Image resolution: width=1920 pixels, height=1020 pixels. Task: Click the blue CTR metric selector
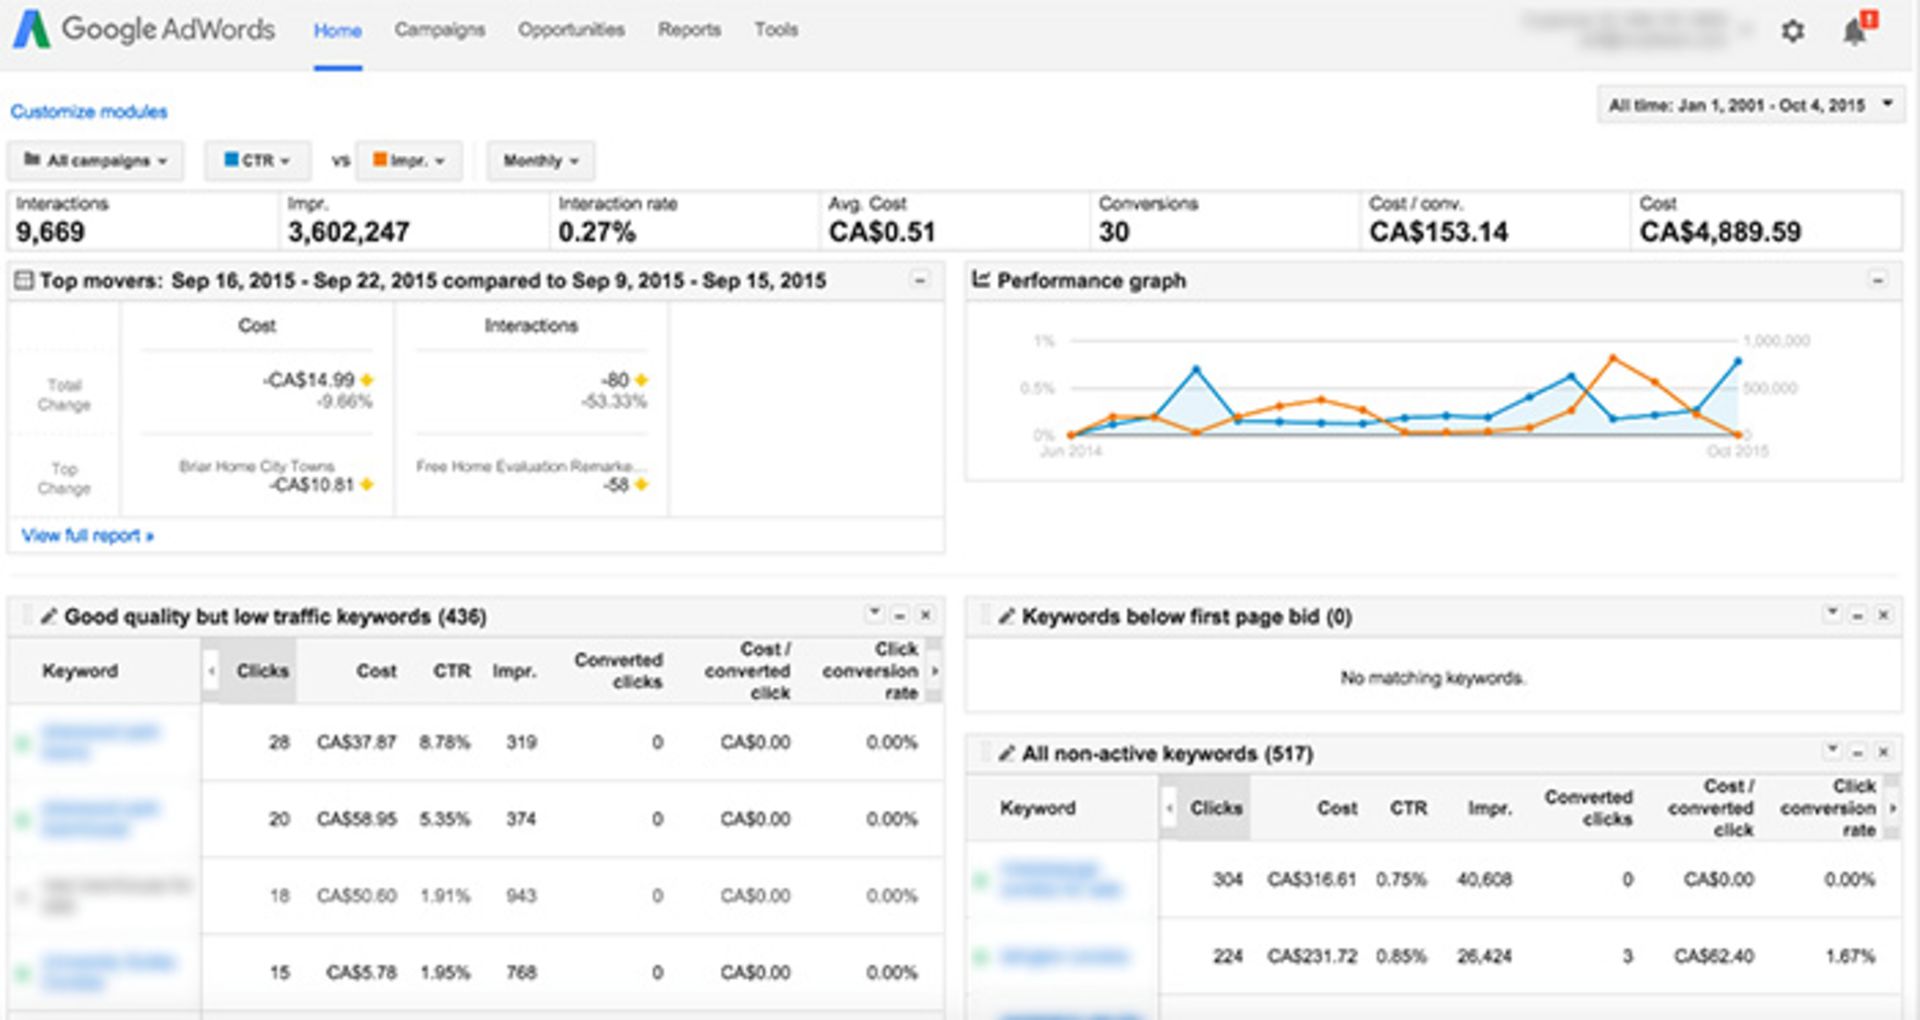pos(257,161)
